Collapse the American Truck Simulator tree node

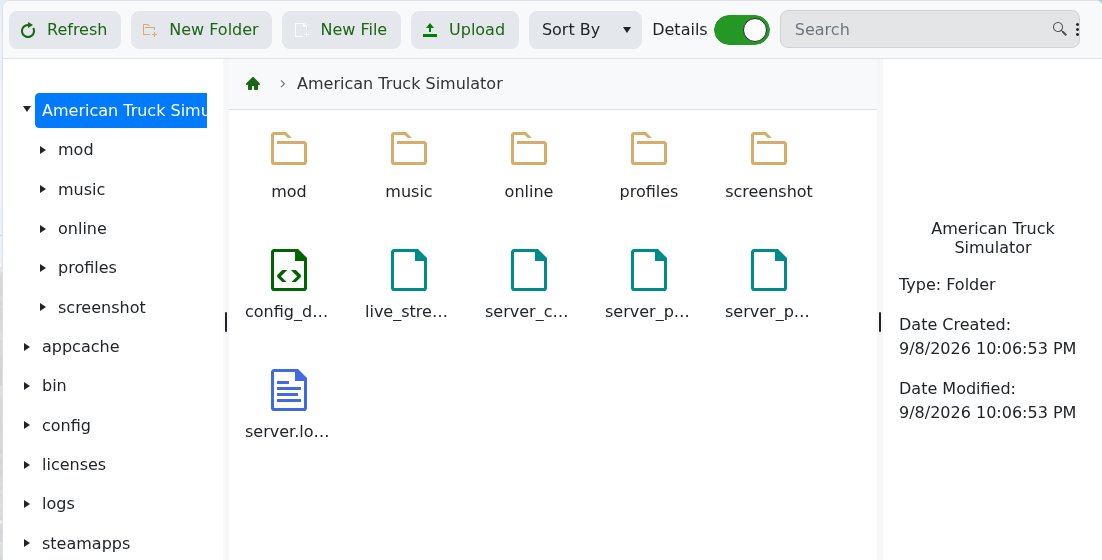27,109
